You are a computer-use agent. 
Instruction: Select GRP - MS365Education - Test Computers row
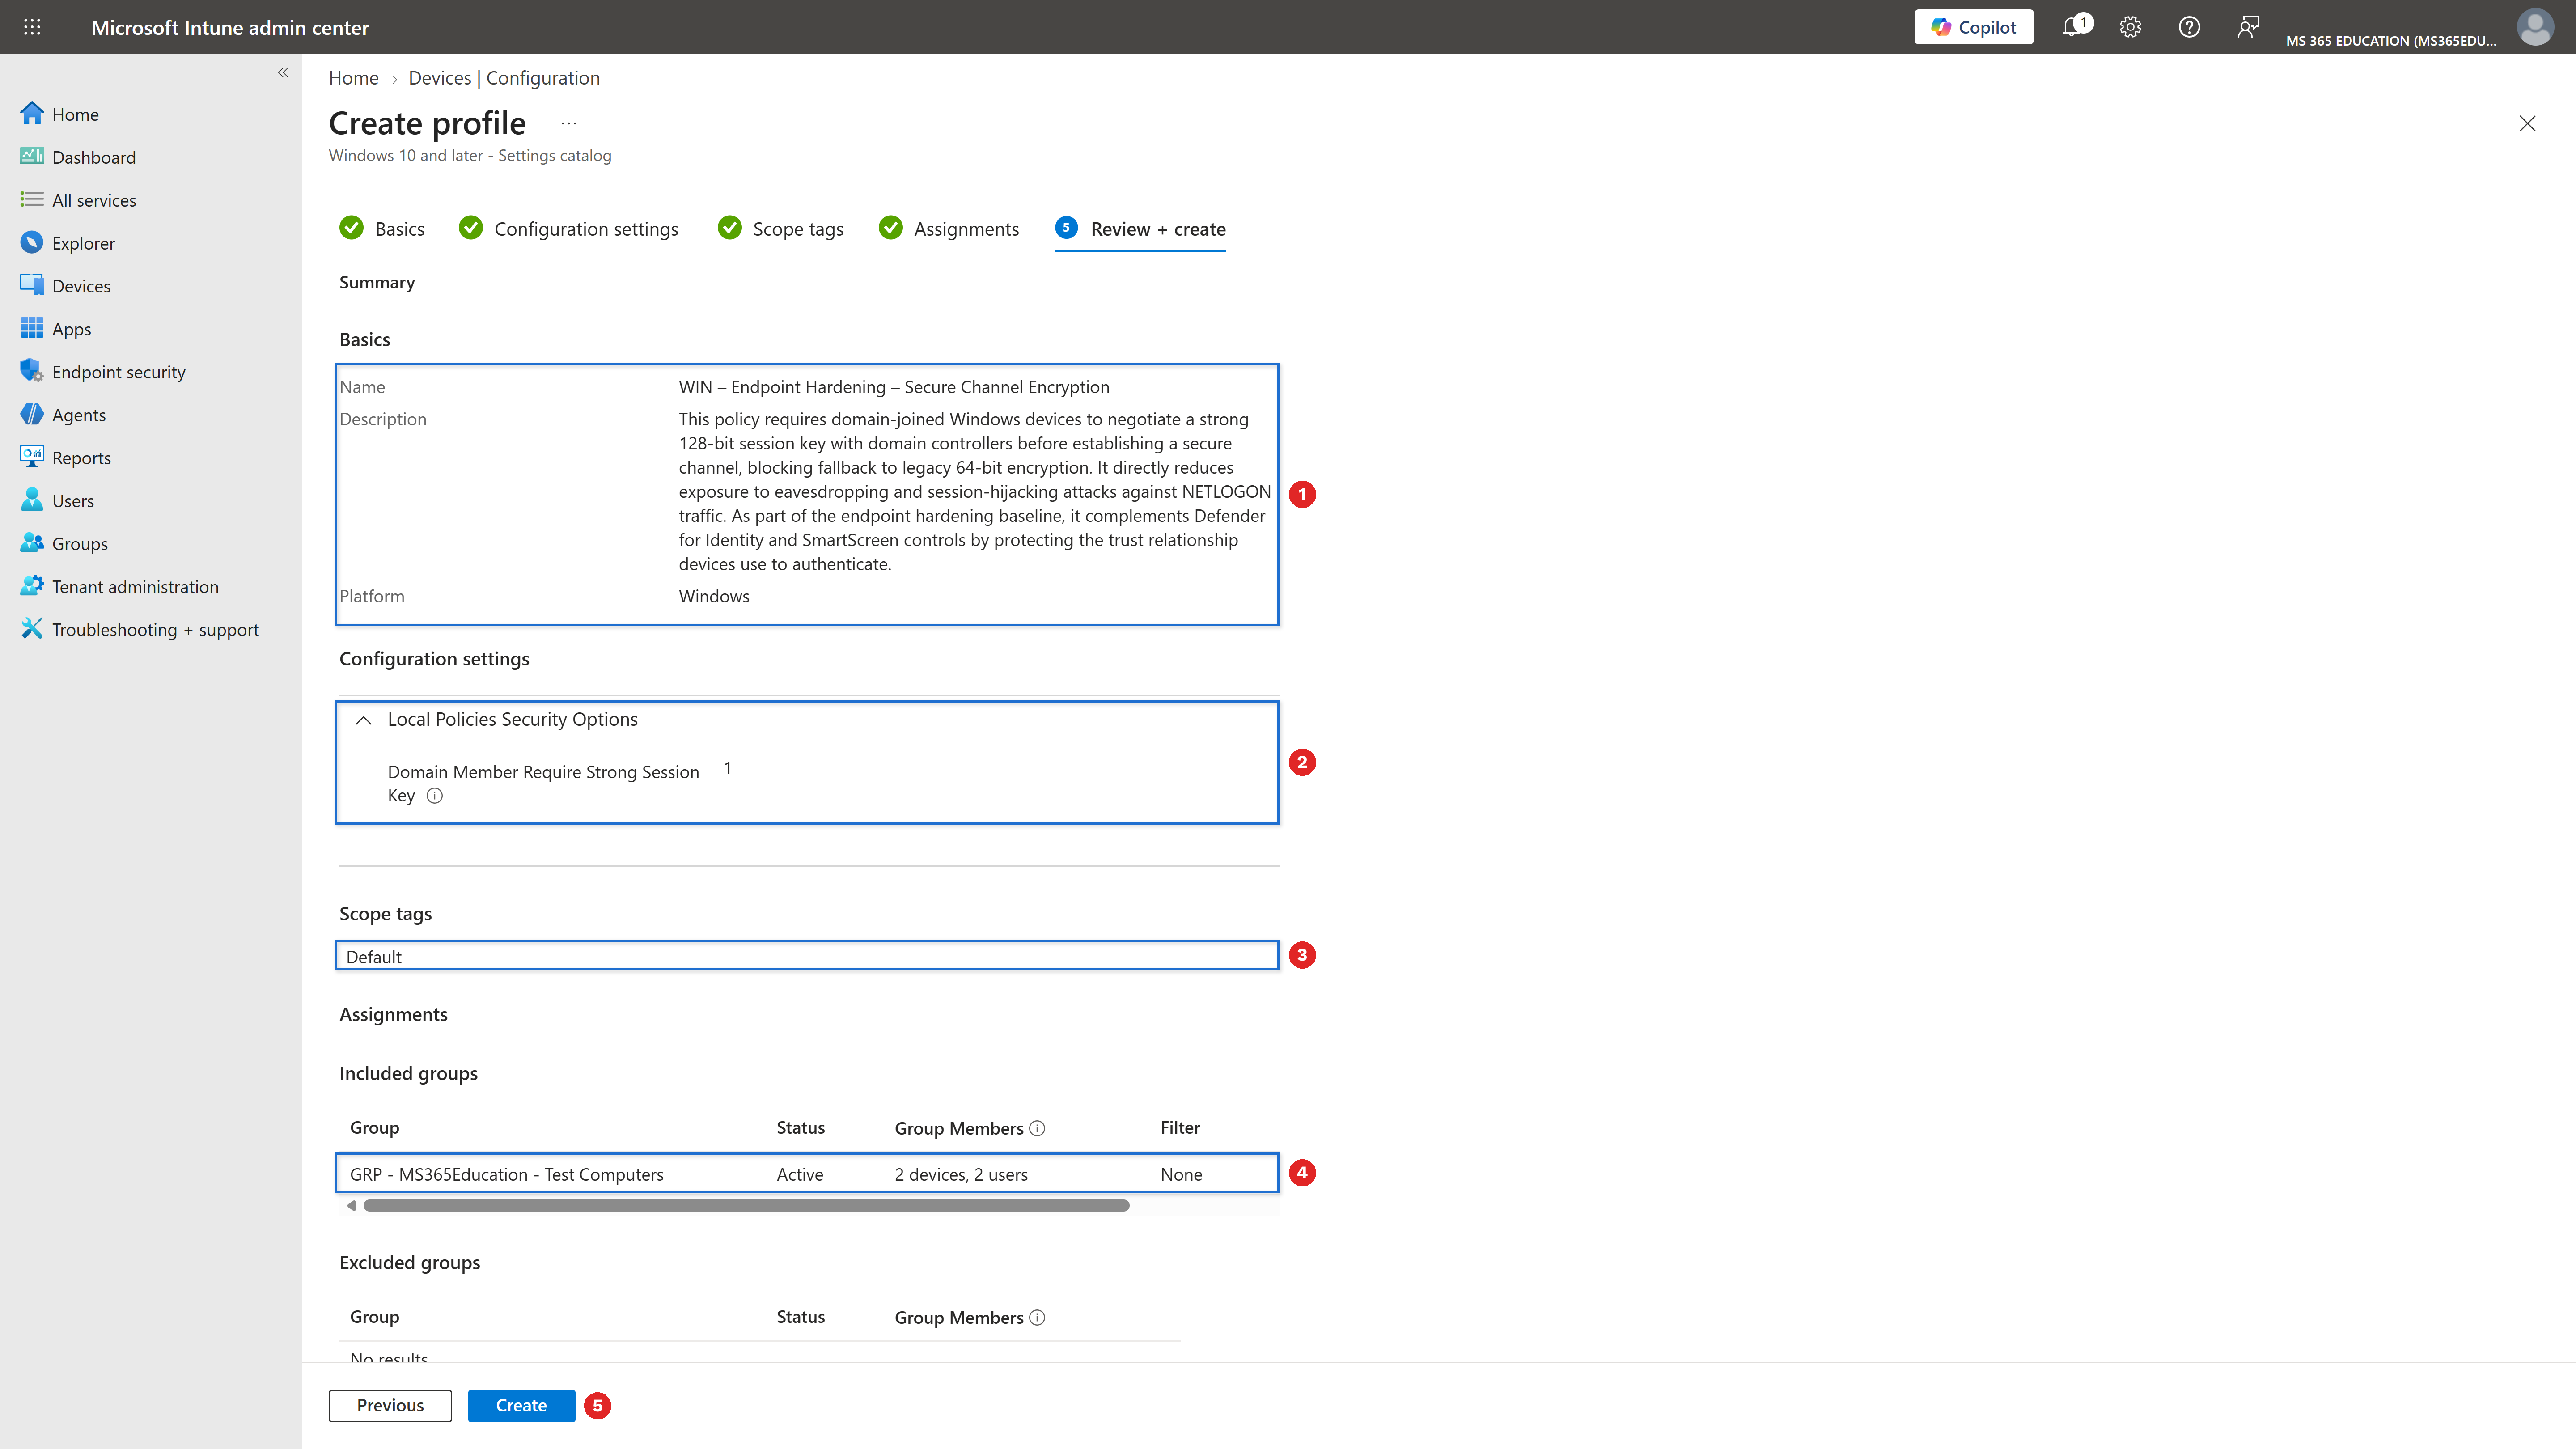807,1174
